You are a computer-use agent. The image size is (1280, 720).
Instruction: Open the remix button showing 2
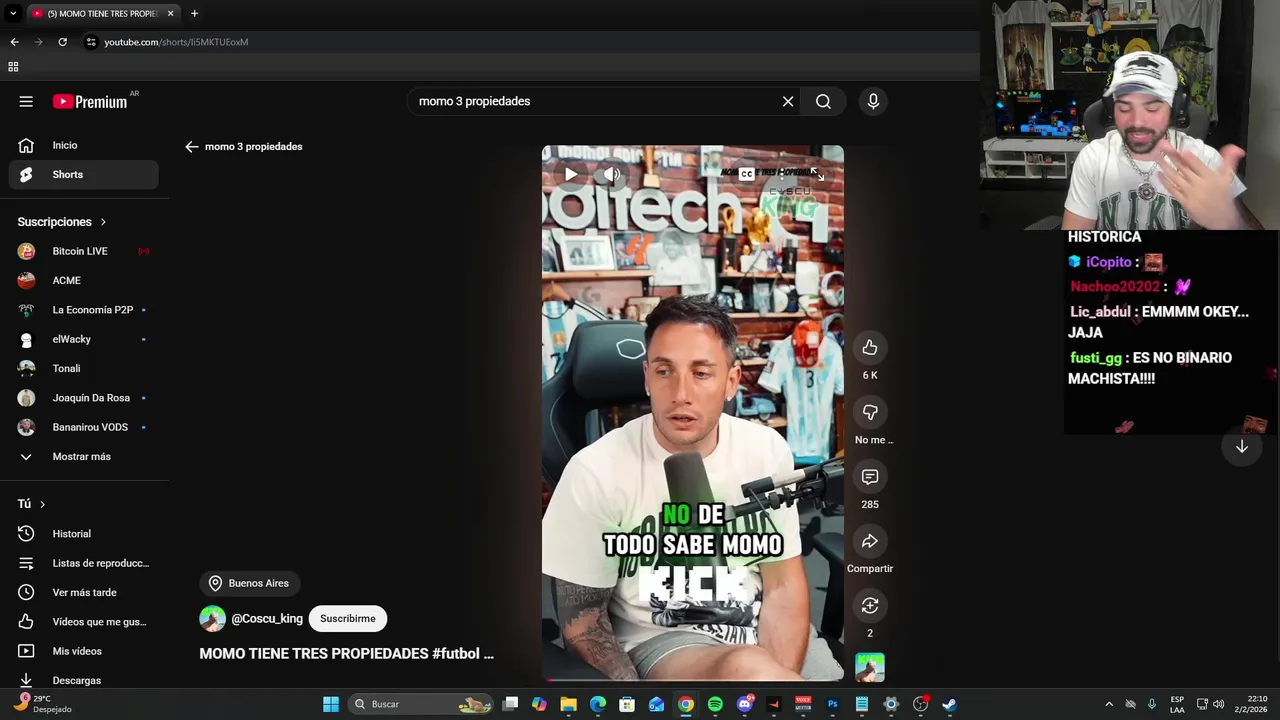click(x=870, y=606)
